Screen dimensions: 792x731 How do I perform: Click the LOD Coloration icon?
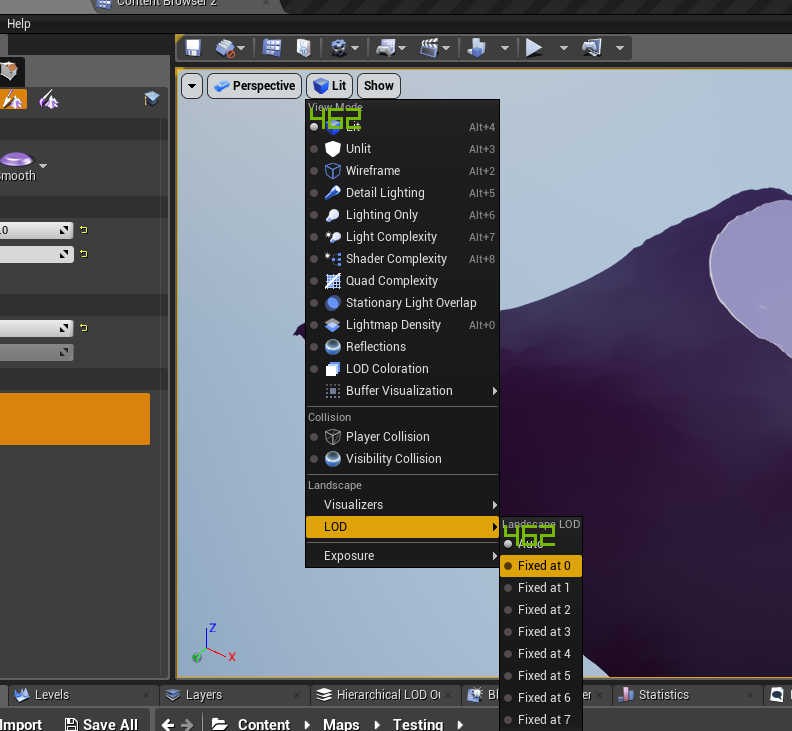[x=332, y=369]
